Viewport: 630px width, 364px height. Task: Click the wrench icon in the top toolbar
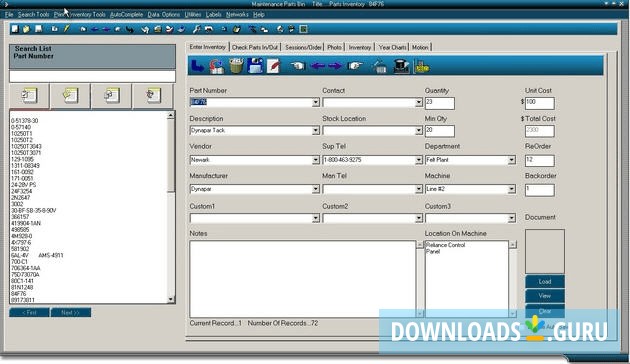coord(196,29)
